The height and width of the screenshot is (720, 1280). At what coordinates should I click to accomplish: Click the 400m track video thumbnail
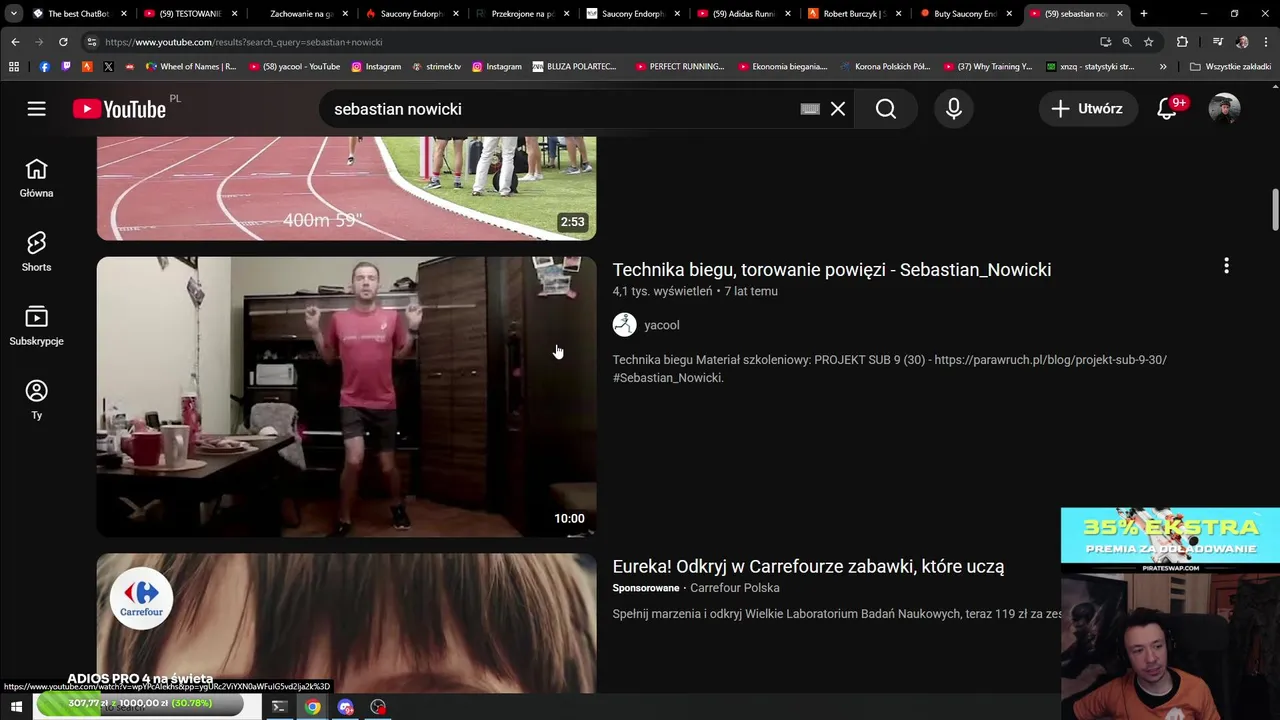click(346, 188)
